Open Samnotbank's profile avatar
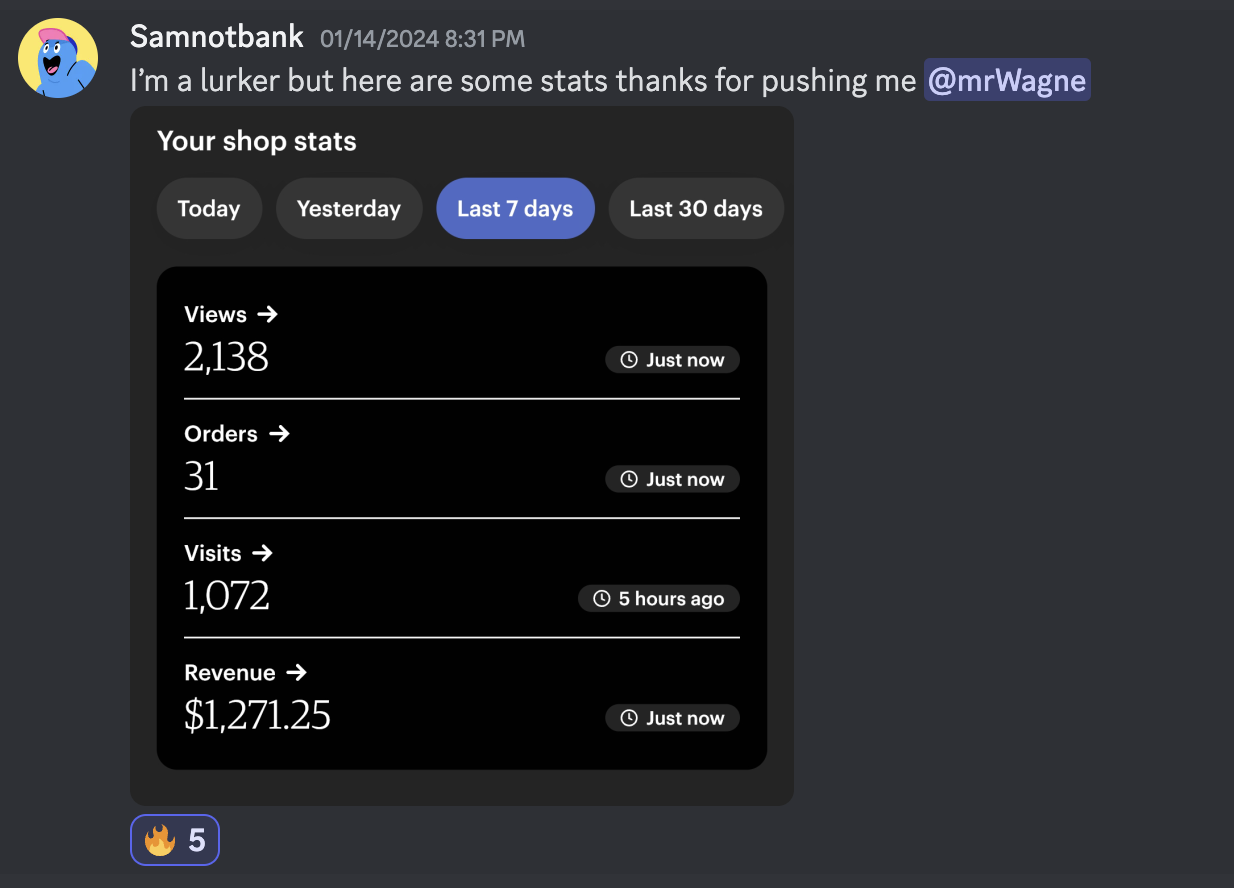The image size is (1234, 888). (x=58, y=59)
